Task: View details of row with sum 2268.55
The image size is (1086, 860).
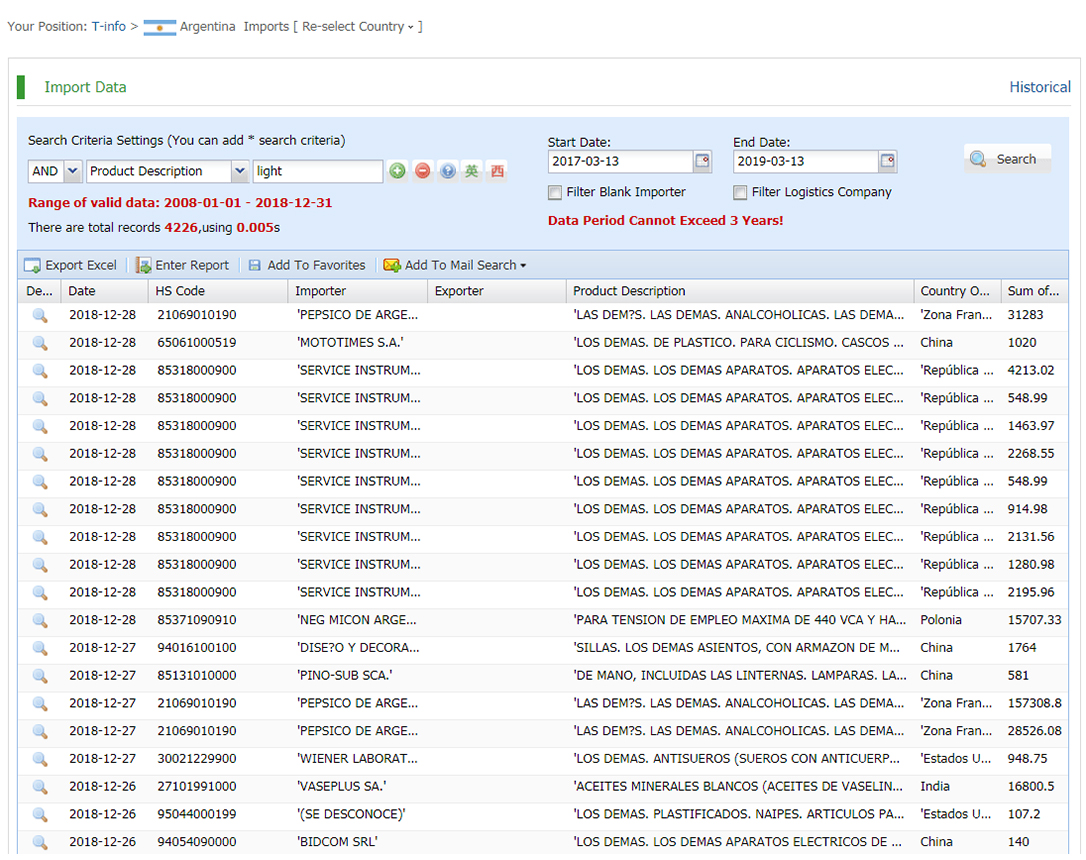Action: tap(40, 454)
